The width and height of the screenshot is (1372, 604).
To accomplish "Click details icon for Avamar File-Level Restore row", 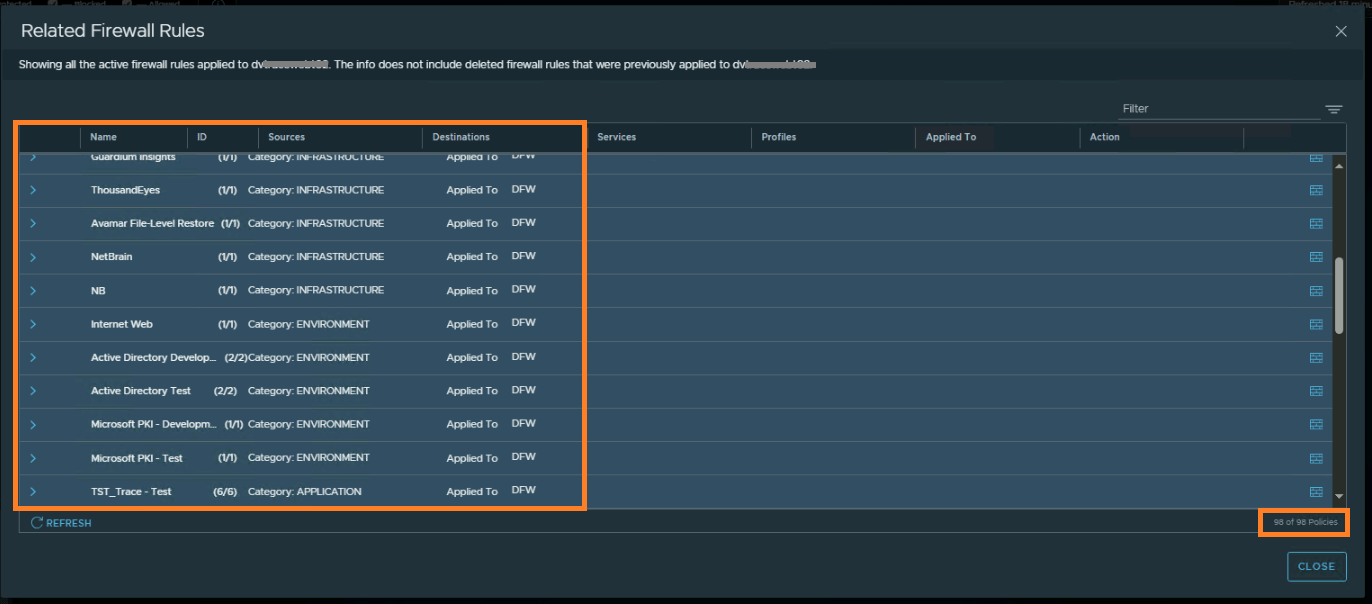I will pos(1316,223).
